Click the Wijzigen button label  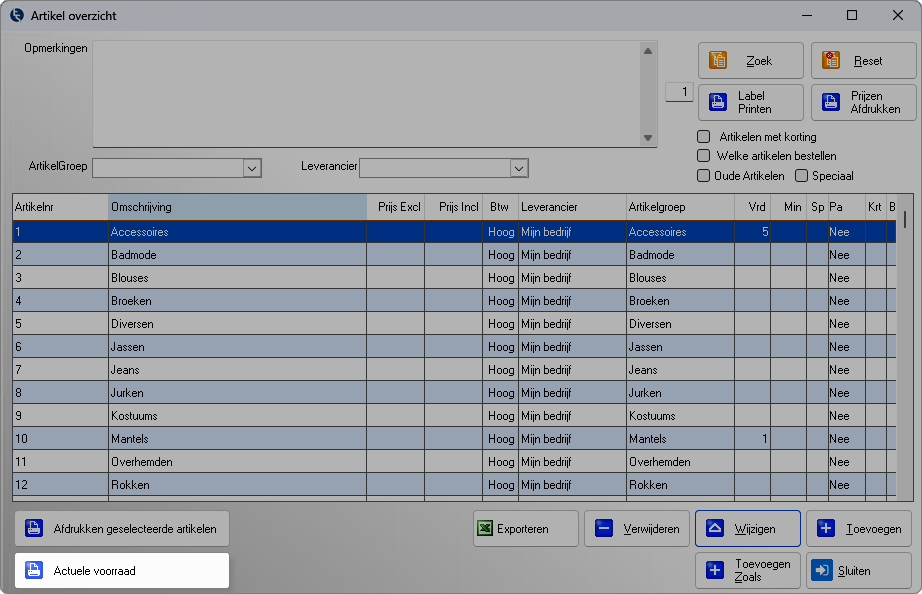click(755, 529)
